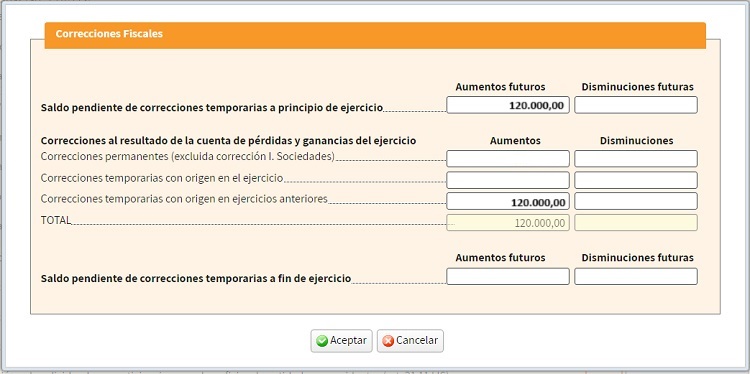
Task: Focus Disminuciones futuras field at fin de ejercicio
Action: 636,276
